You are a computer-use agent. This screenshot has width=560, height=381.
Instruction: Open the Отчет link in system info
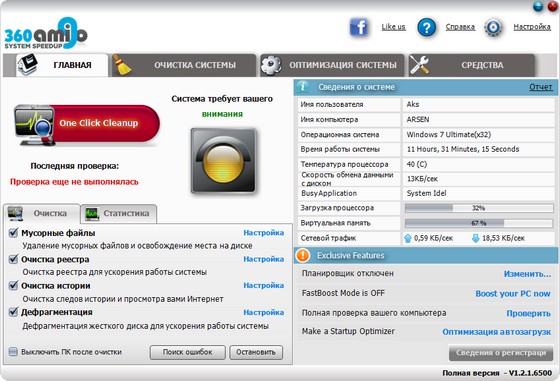pyautogui.click(x=541, y=87)
